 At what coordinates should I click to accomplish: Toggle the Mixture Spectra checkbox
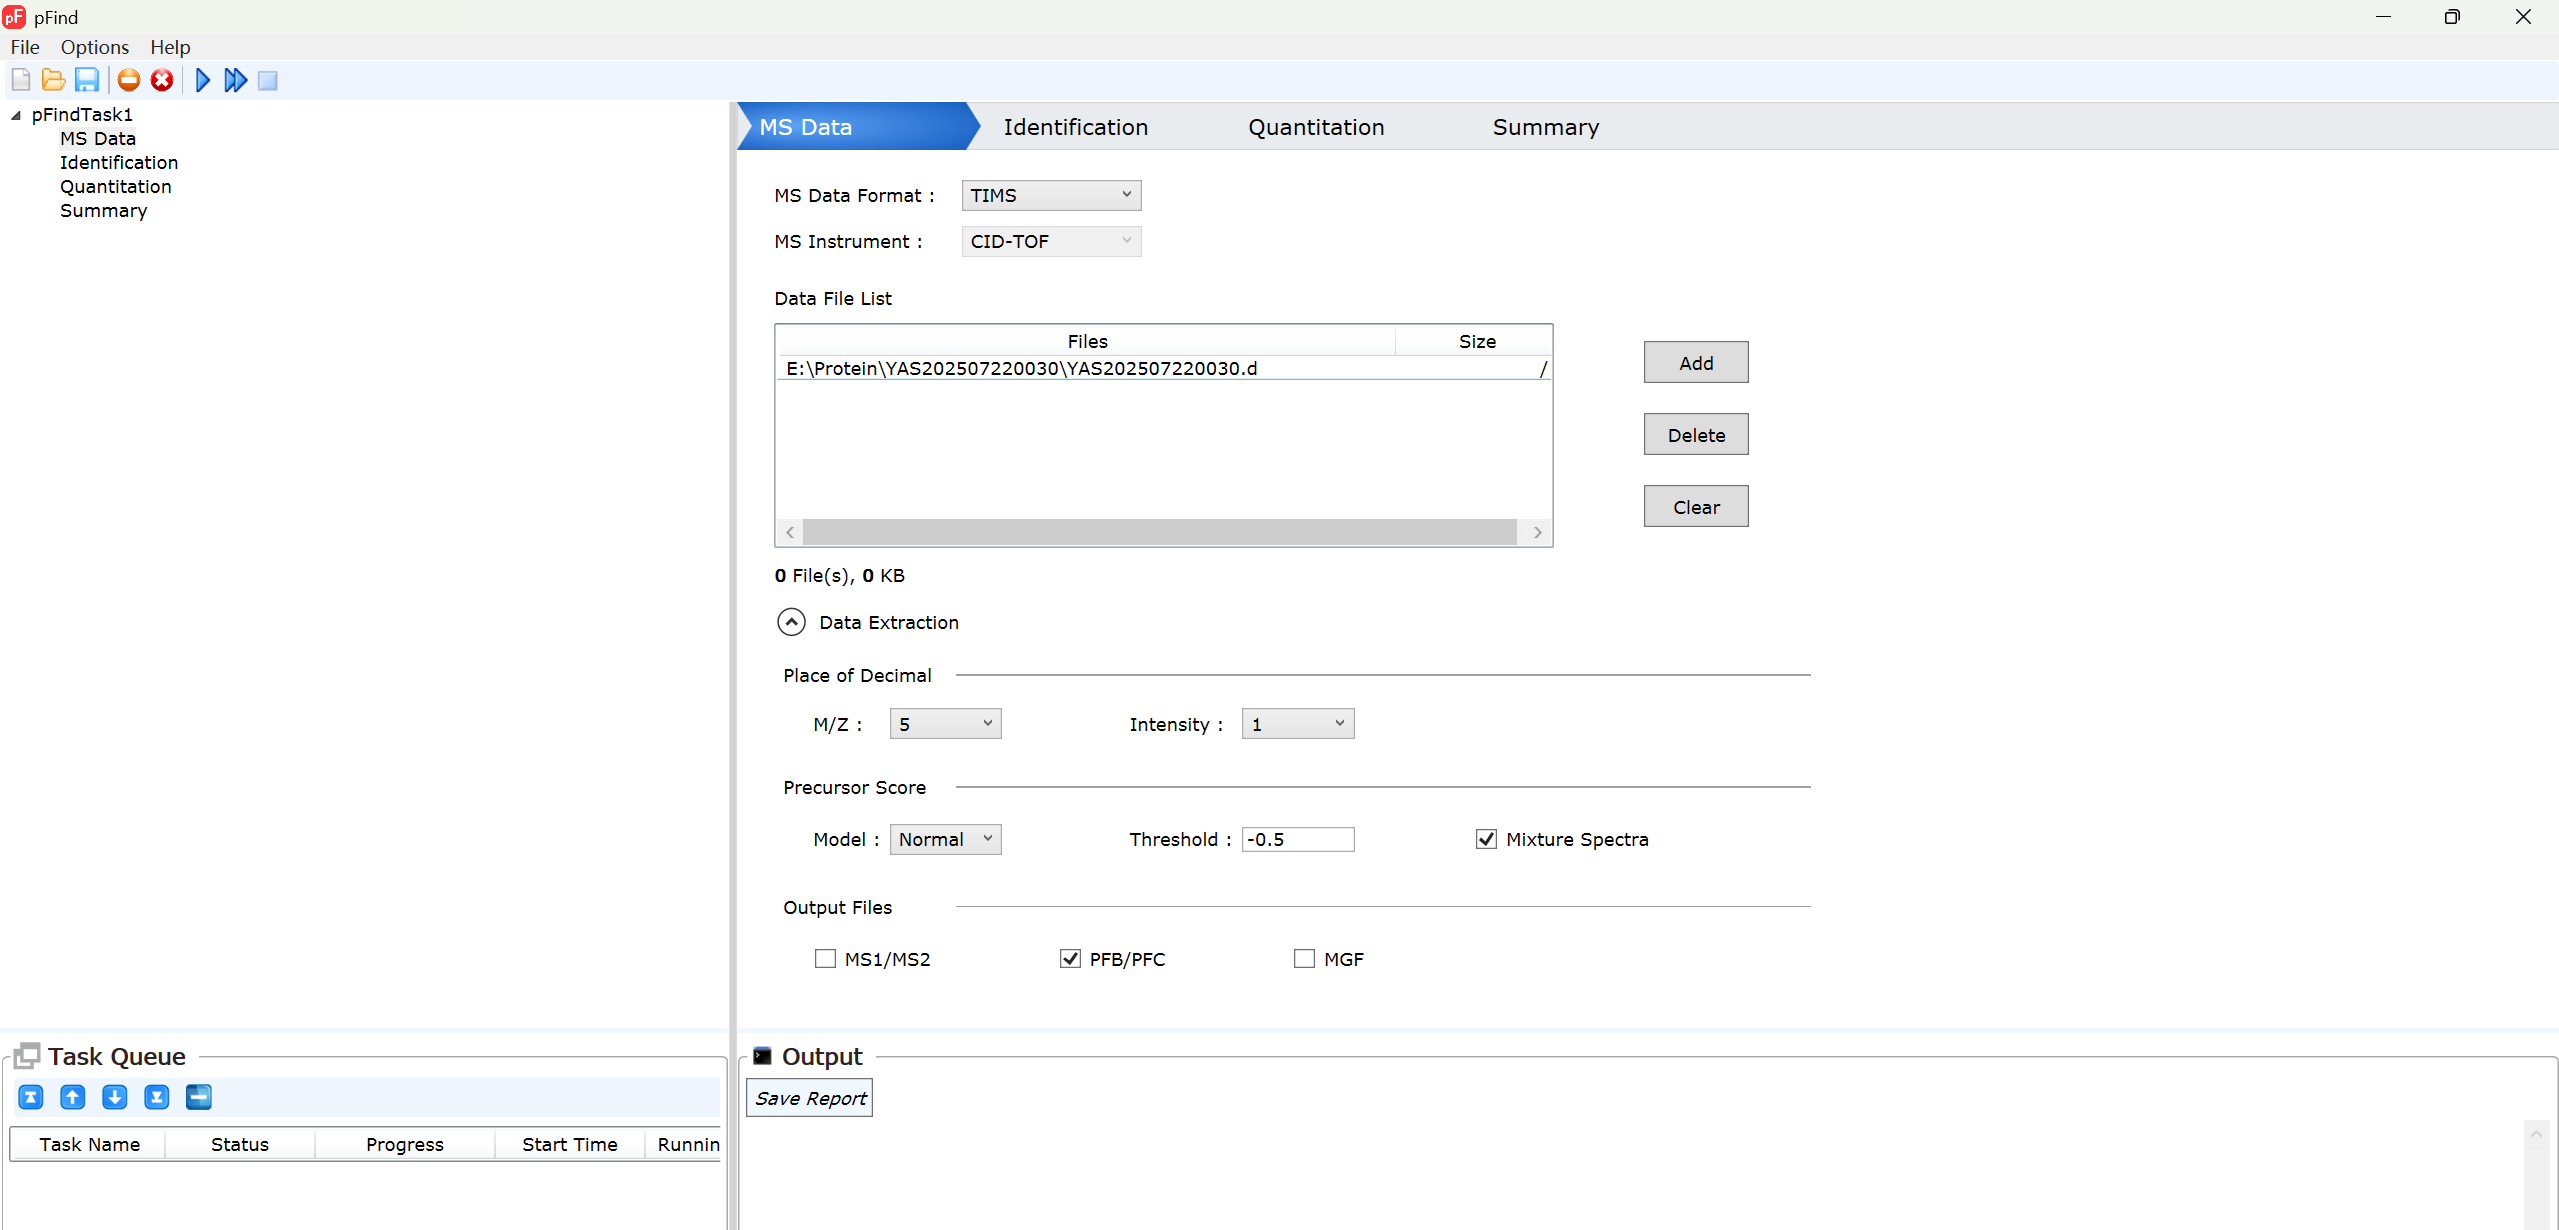[1486, 839]
